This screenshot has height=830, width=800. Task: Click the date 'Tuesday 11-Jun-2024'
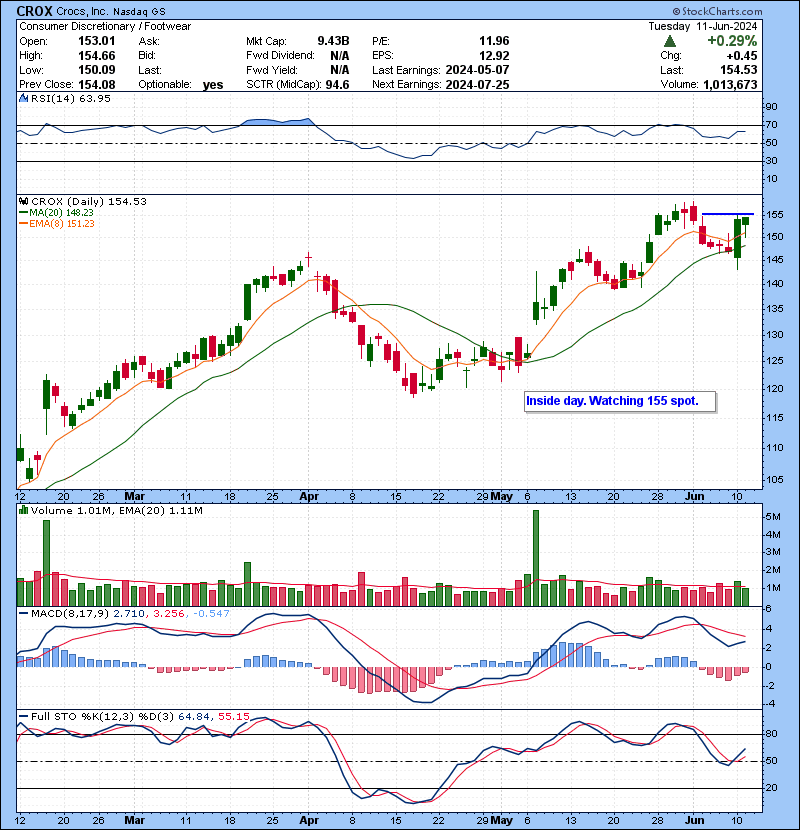point(703,26)
